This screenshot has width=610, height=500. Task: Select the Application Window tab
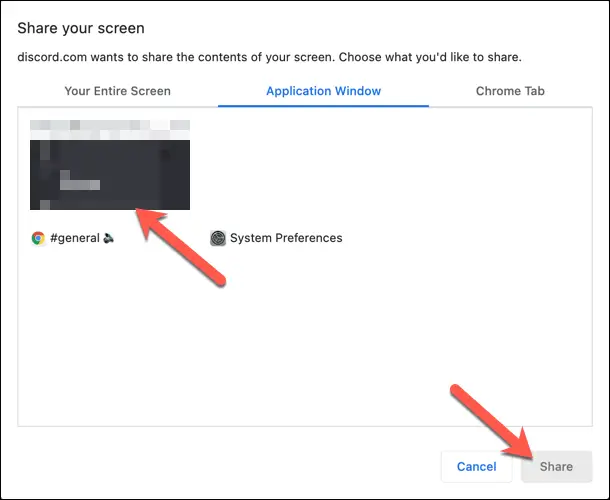click(323, 91)
